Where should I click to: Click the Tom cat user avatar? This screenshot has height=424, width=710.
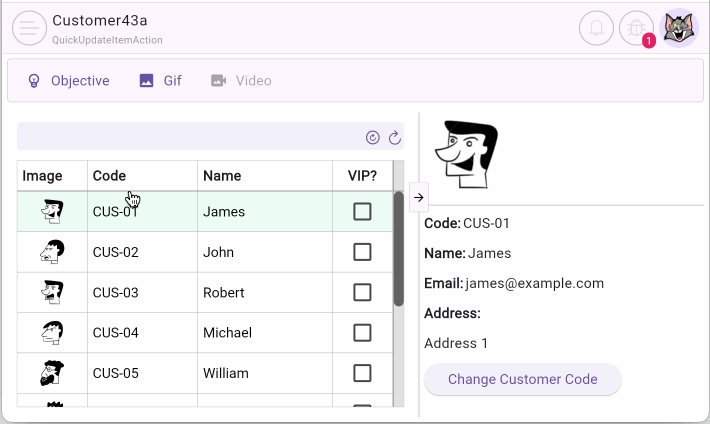681,28
